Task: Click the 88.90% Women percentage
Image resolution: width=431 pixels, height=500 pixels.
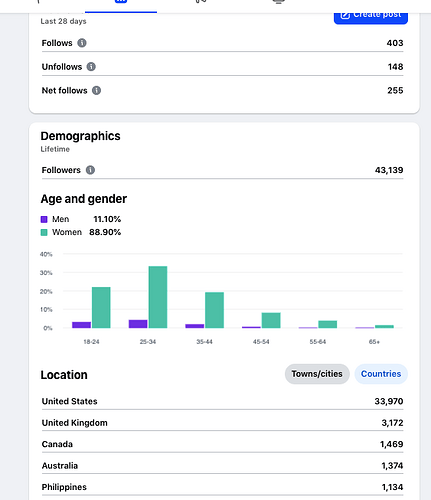Action: tap(105, 232)
